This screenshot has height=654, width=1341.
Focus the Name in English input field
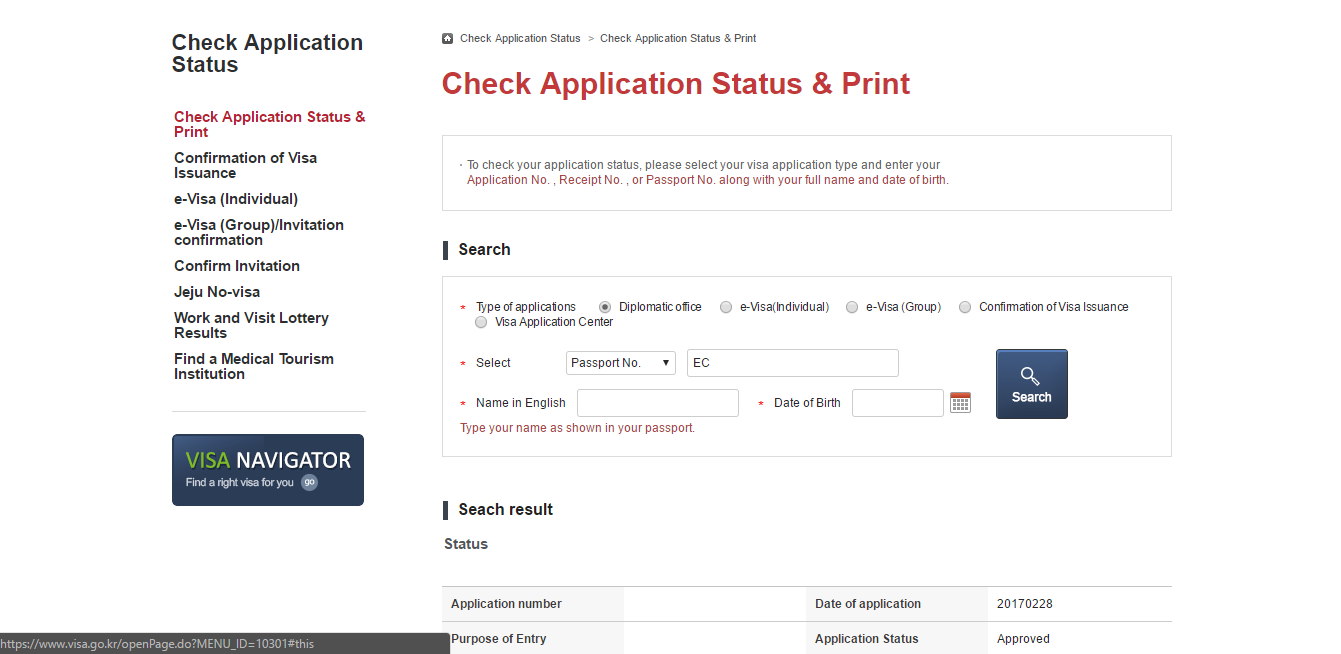pos(658,403)
